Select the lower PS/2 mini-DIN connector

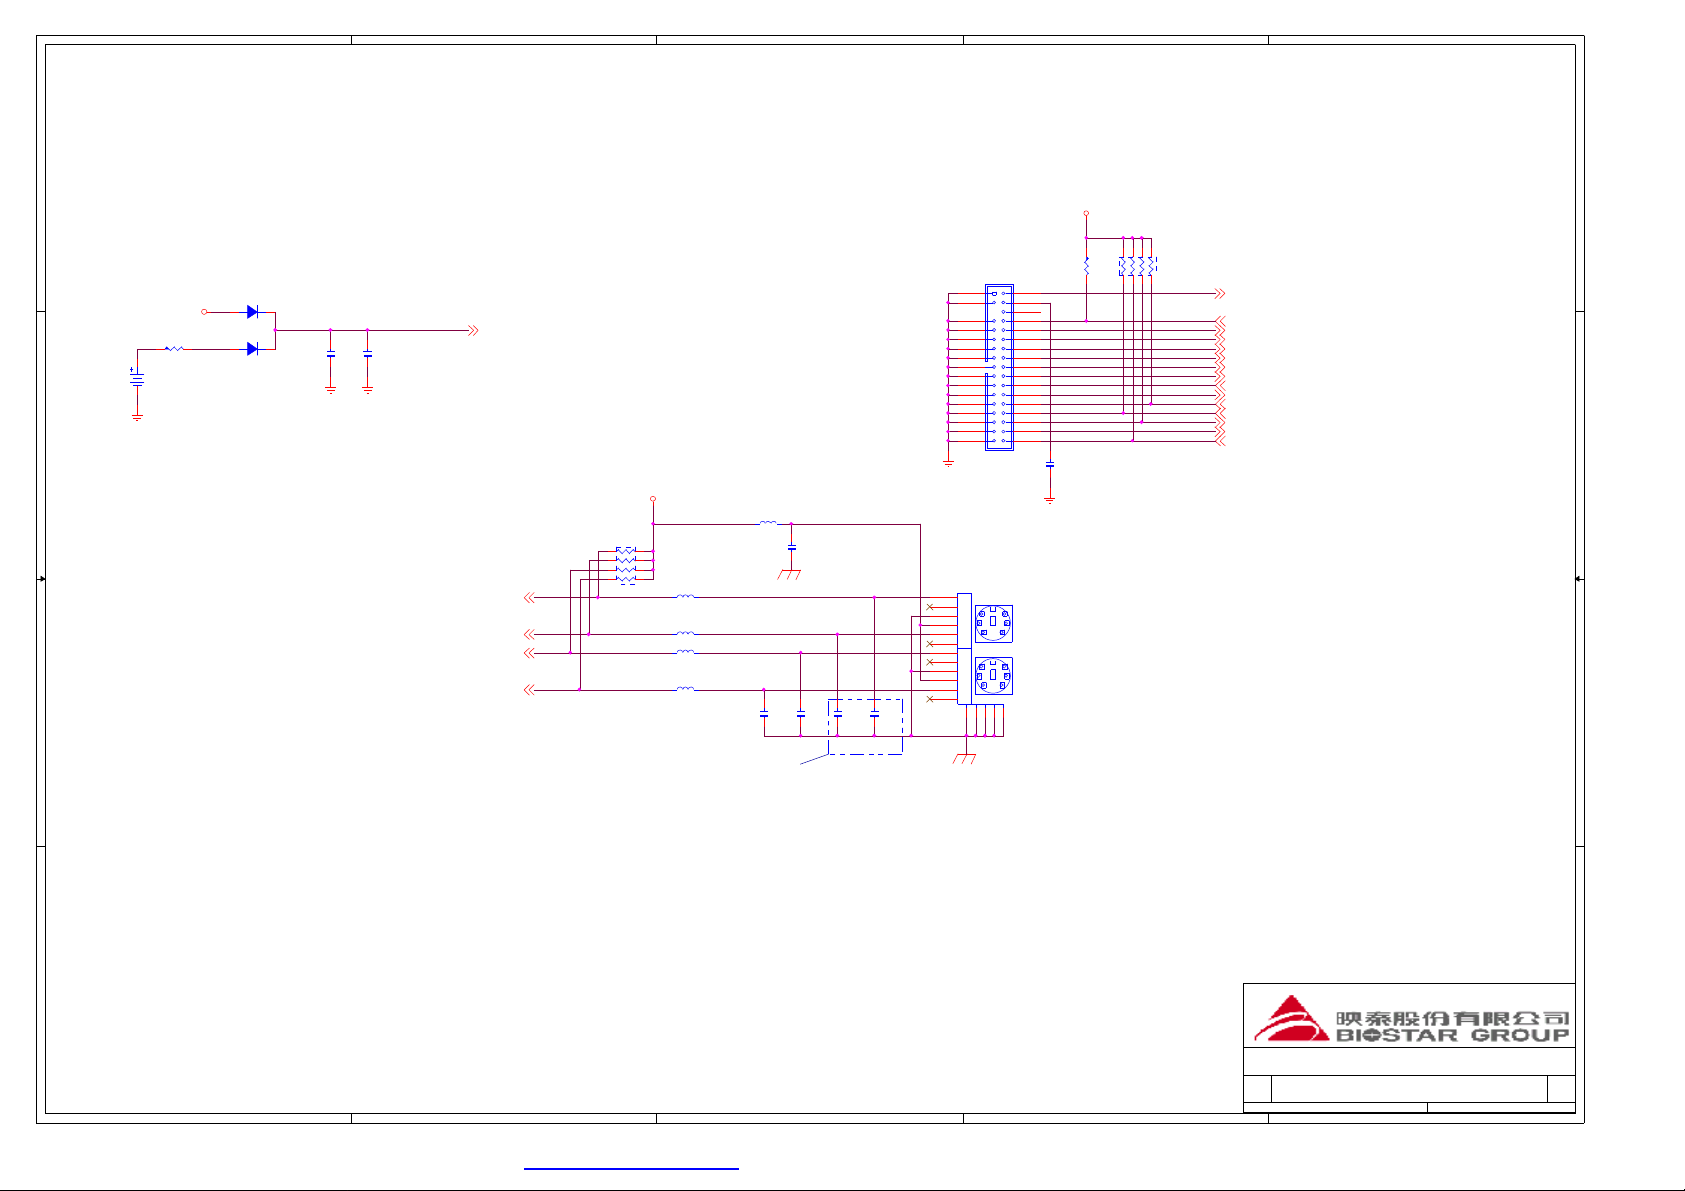(993, 676)
